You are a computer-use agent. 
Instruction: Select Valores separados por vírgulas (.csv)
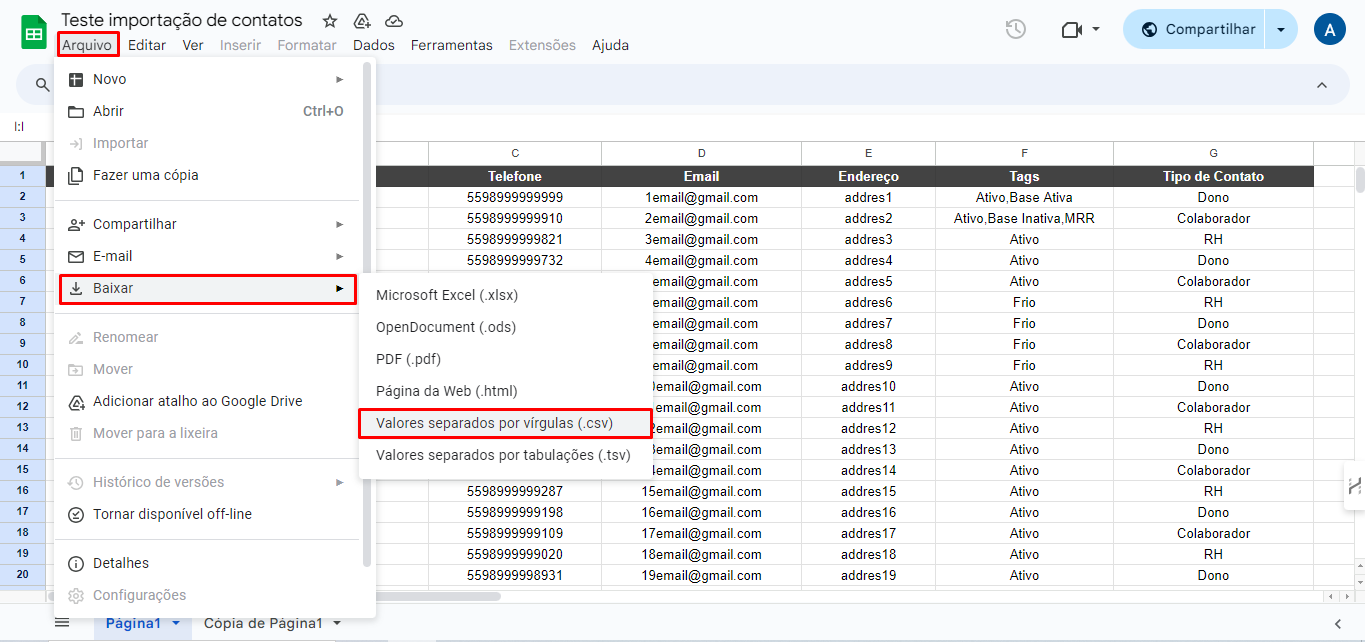click(x=494, y=423)
